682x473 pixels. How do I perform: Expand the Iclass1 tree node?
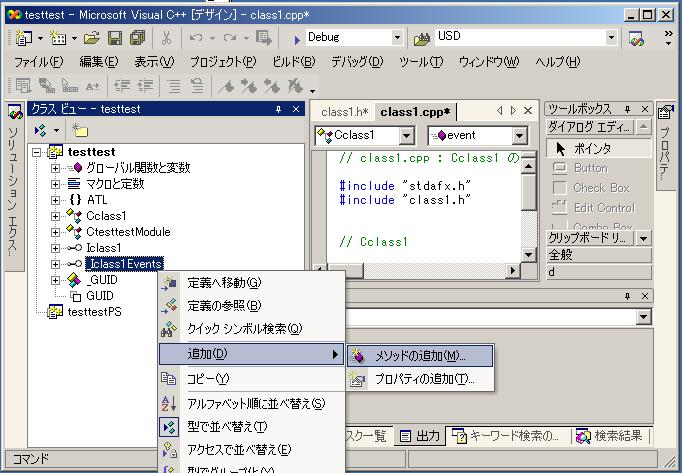click(55, 248)
